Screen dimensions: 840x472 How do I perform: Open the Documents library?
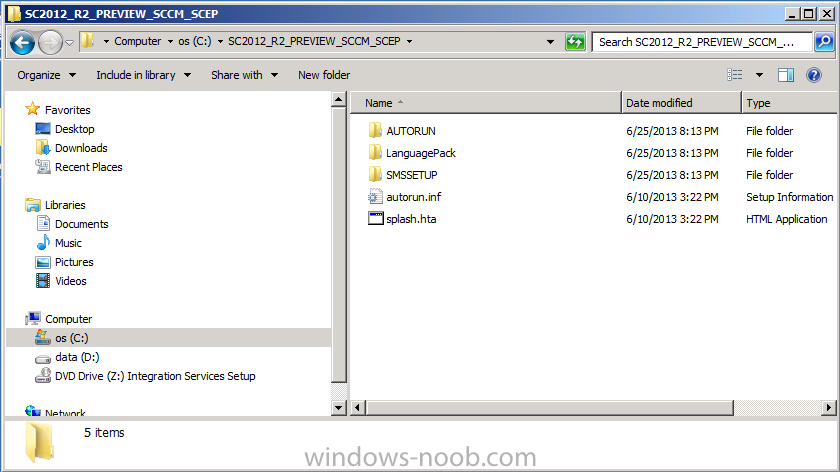[x=81, y=224]
